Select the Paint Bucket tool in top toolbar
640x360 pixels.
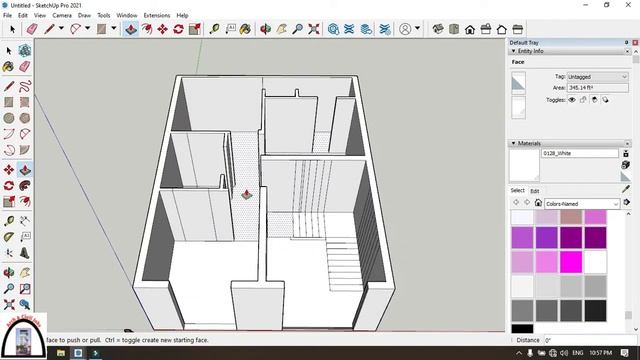245,29
